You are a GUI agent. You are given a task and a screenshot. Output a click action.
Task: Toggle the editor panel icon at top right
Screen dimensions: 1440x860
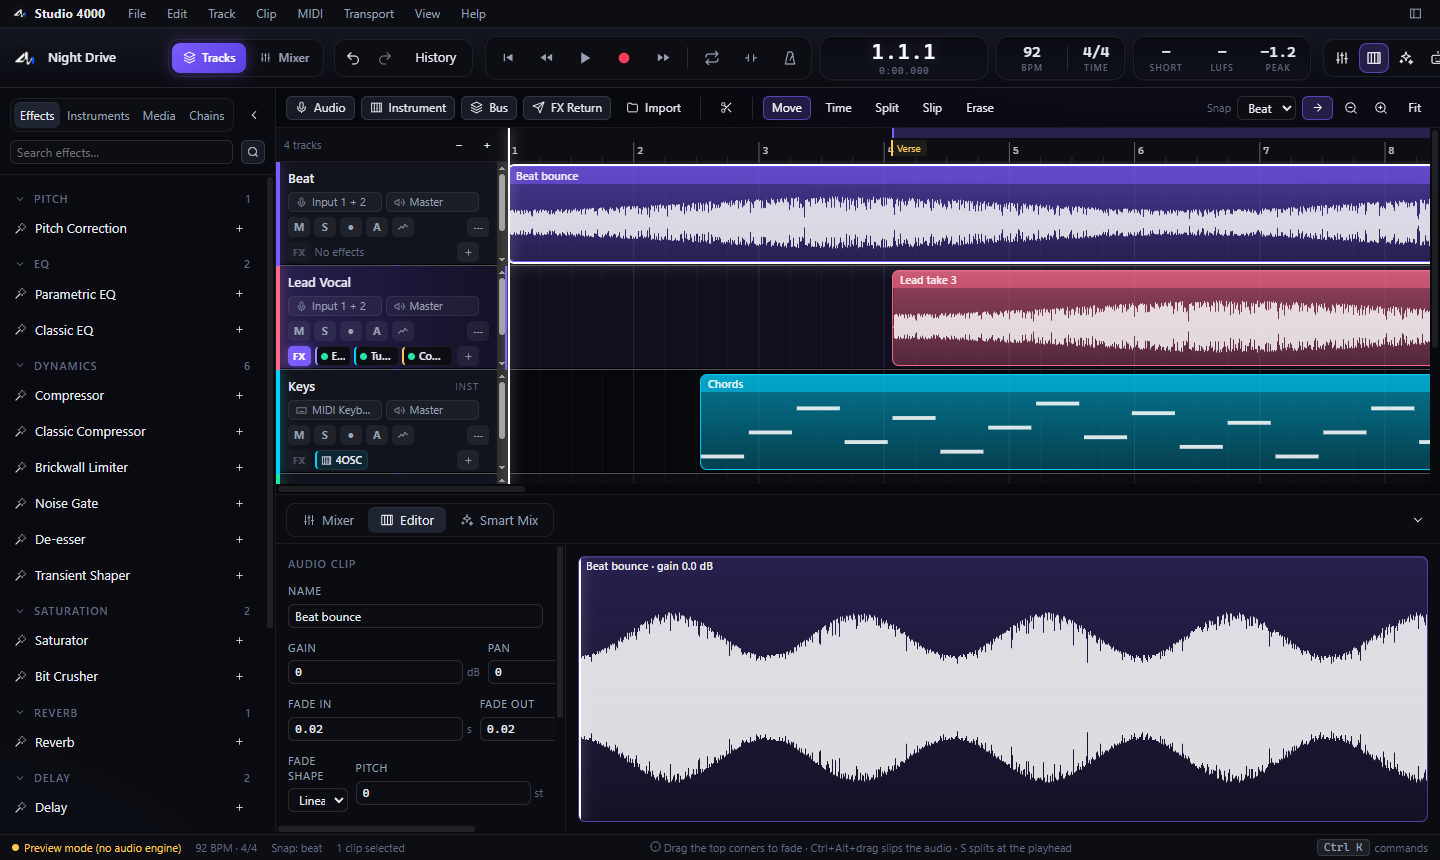point(1374,58)
